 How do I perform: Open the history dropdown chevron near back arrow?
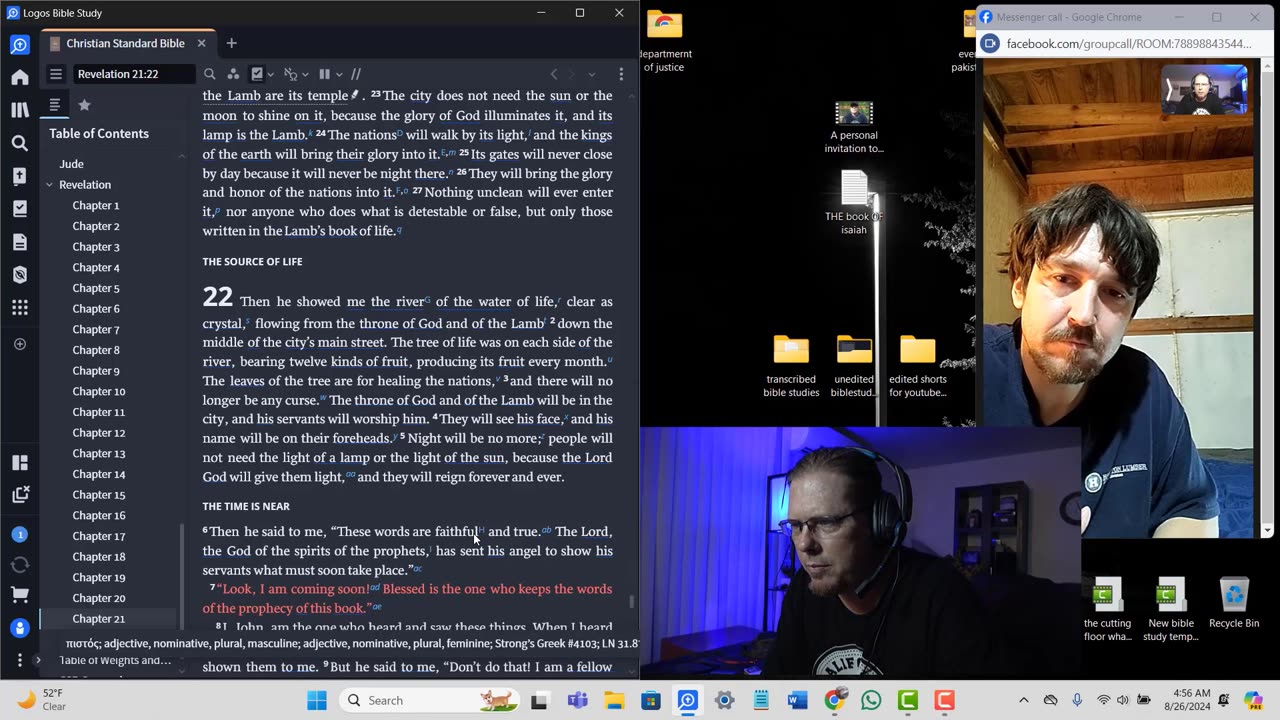(x=591, y=74)
